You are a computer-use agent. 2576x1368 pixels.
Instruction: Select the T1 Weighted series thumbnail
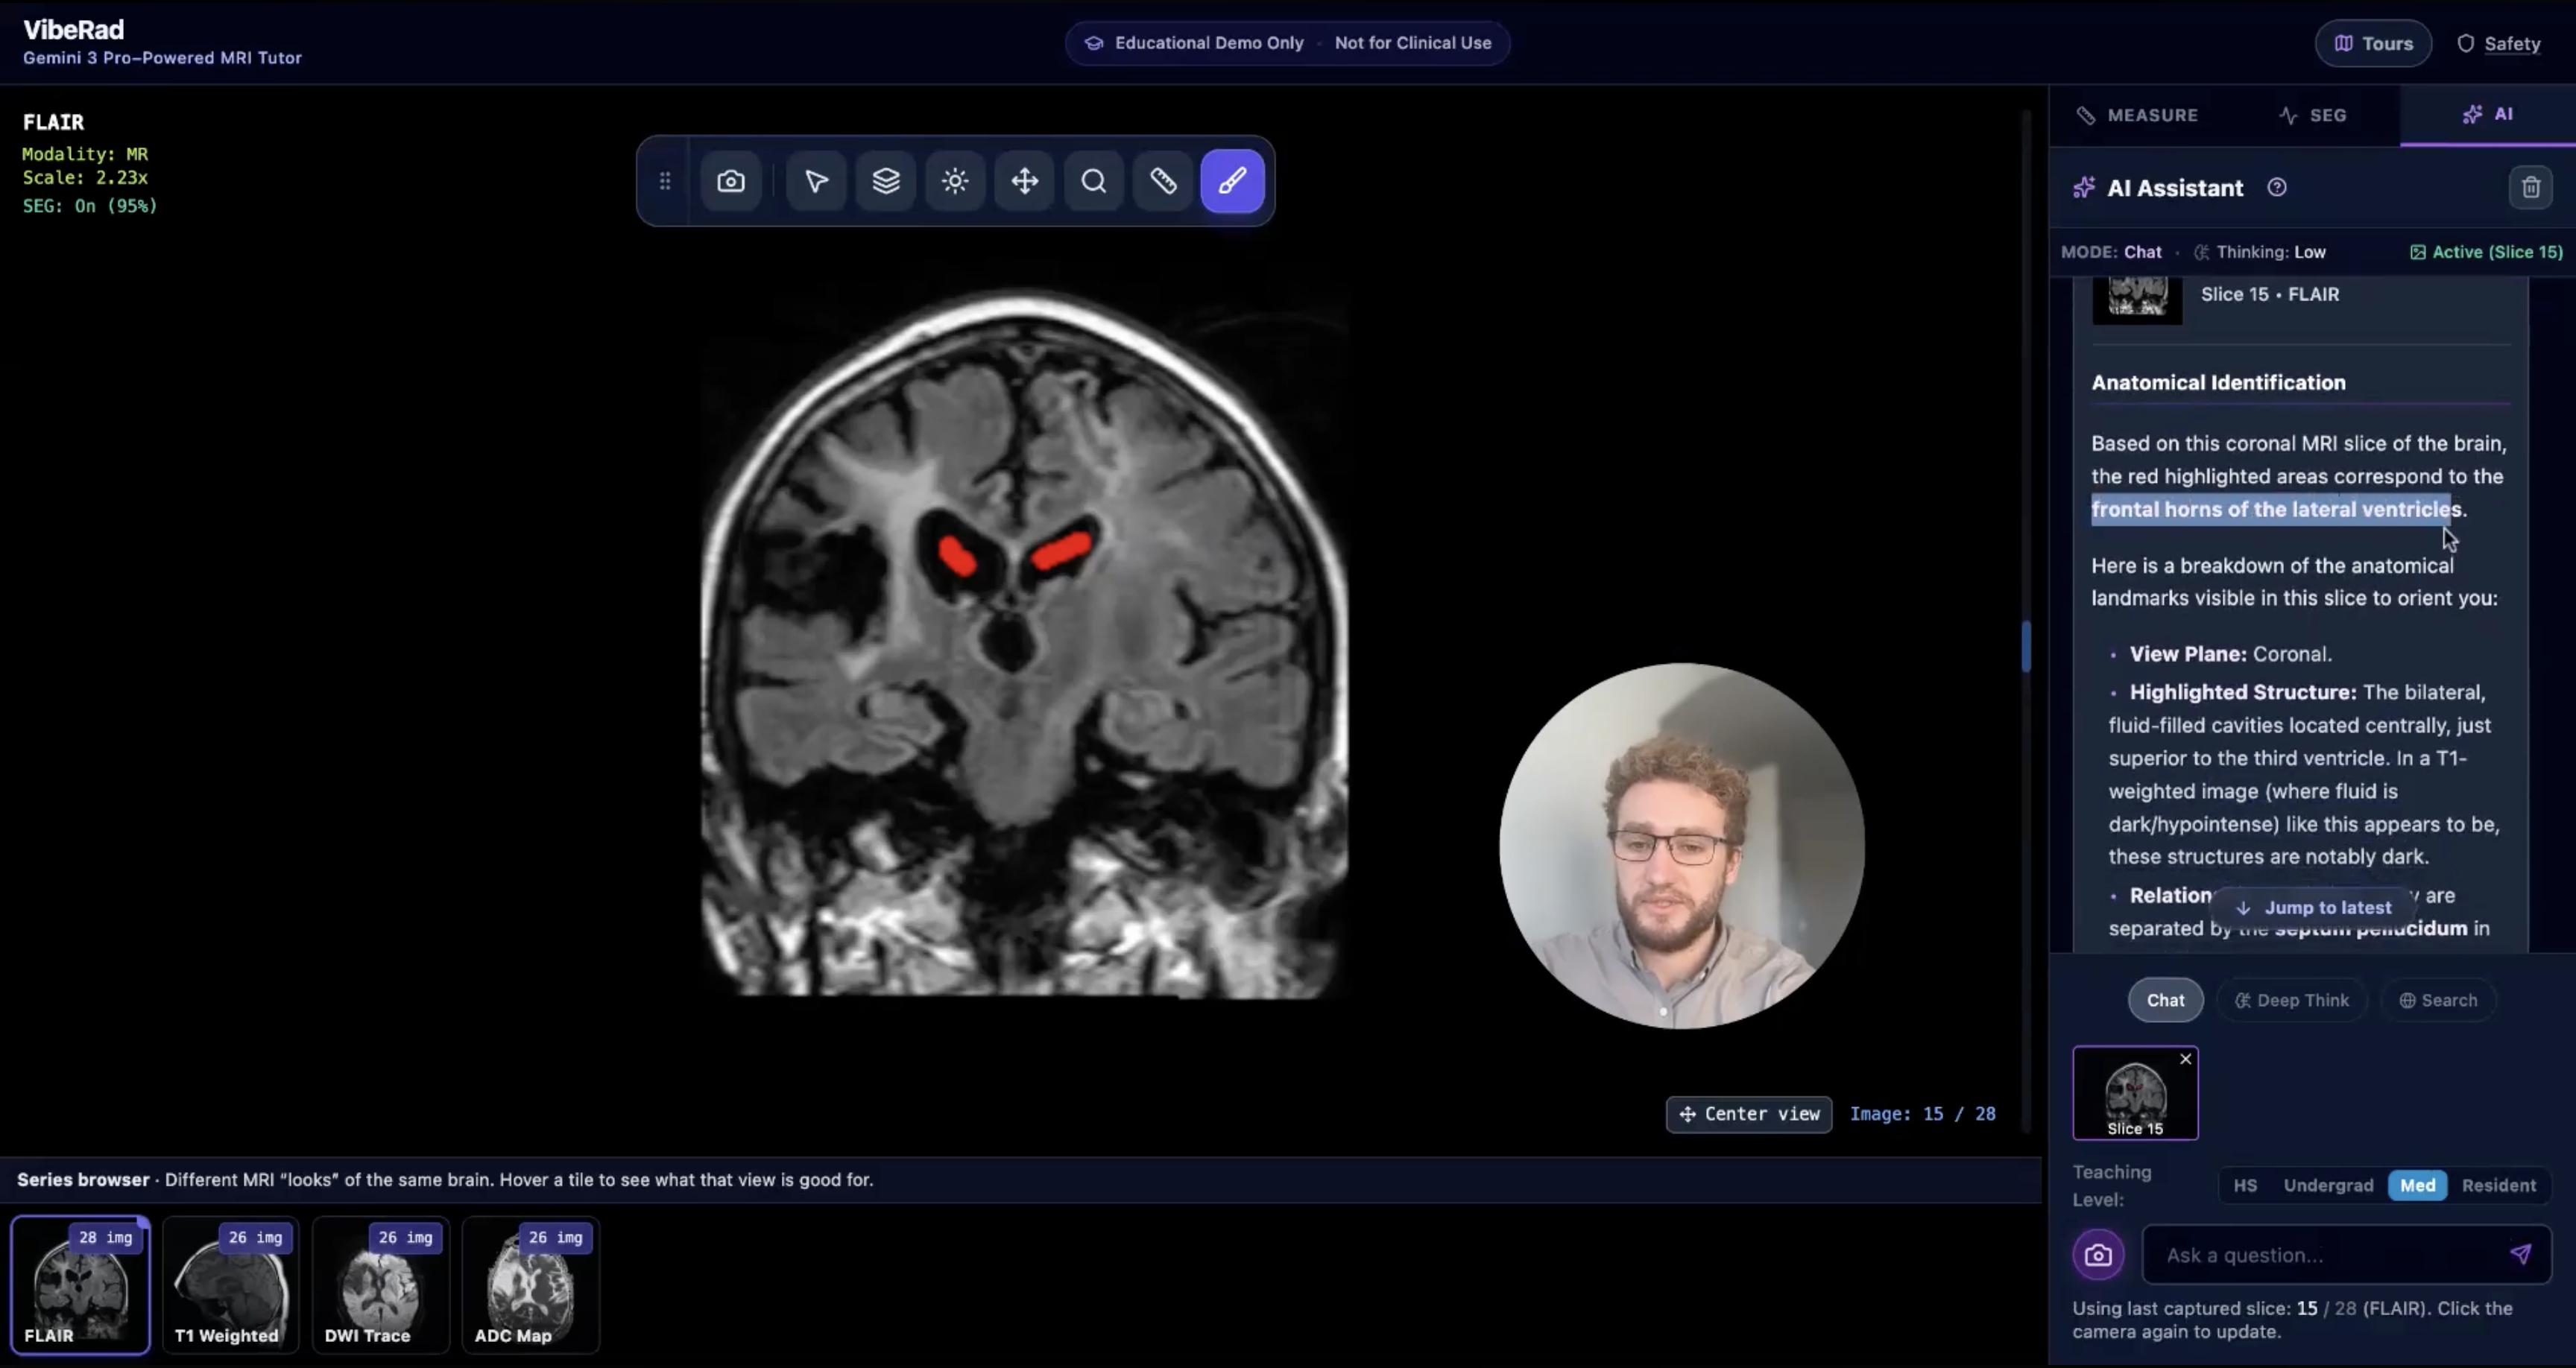click(230, 1285)
